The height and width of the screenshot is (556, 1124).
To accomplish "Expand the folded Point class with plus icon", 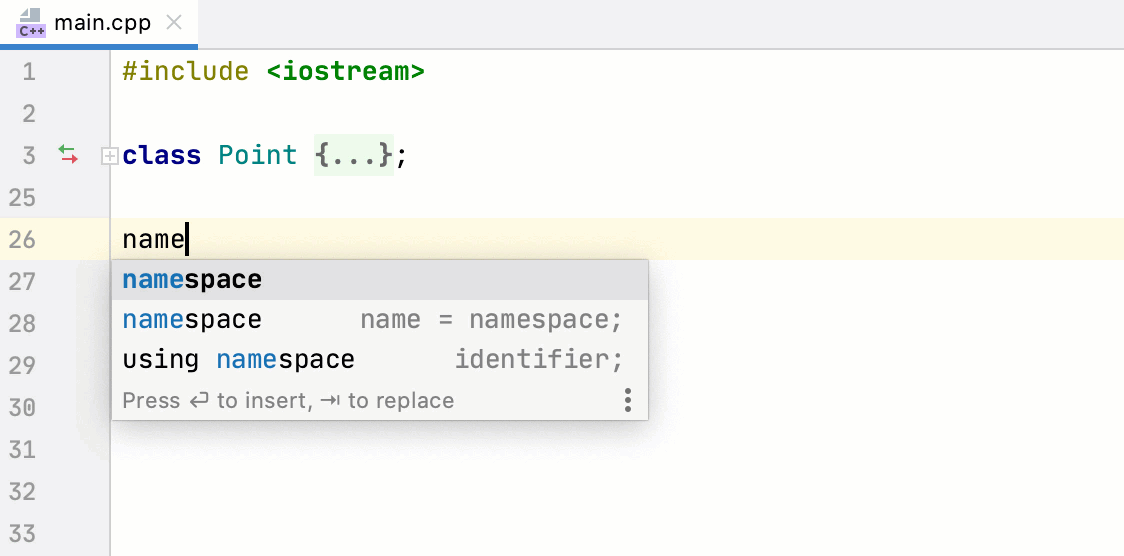I will (x=110, y=156).
